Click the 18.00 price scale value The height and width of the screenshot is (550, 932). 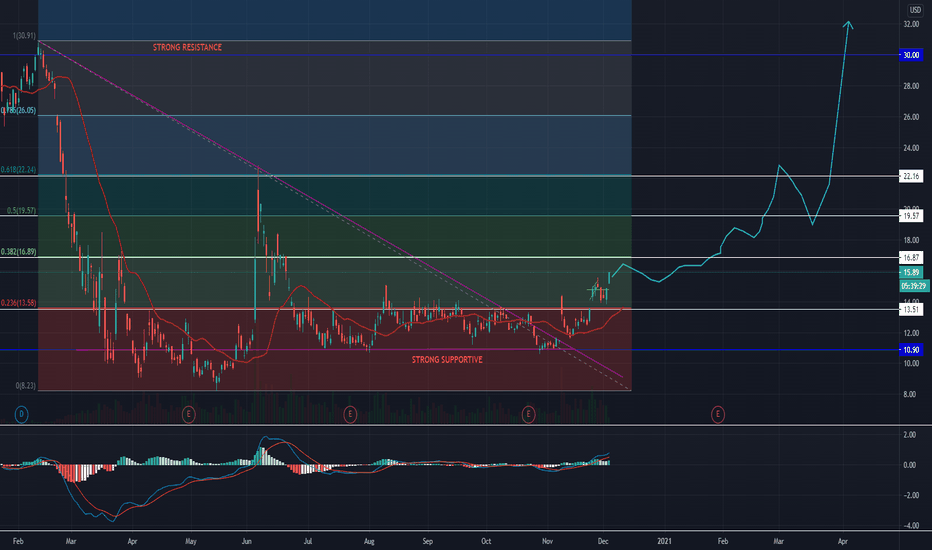click(911, 240)
